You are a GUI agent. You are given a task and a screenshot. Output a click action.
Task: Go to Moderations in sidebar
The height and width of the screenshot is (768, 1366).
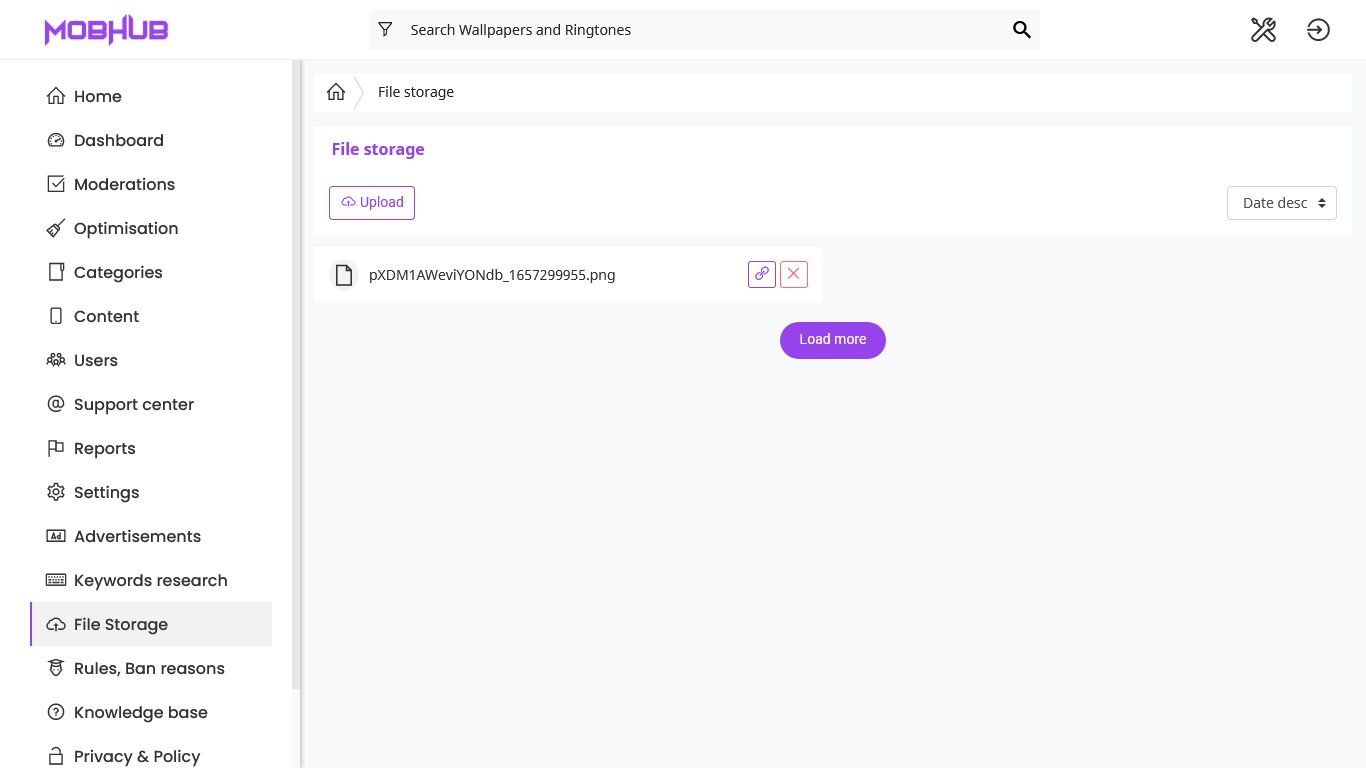point(124,184)
